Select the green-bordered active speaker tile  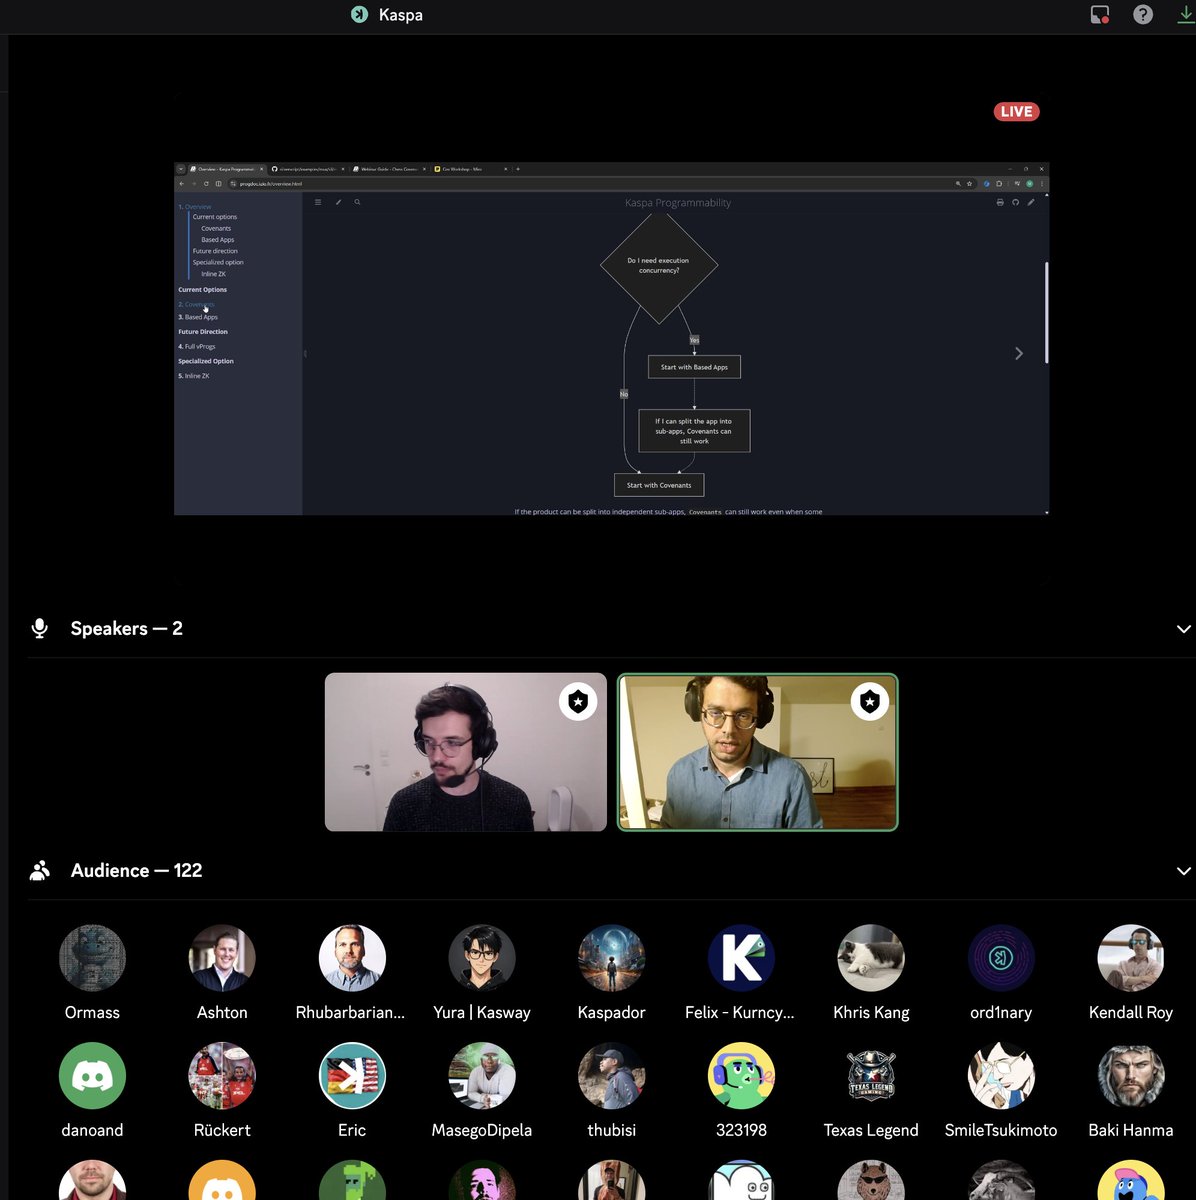point(757,752)
